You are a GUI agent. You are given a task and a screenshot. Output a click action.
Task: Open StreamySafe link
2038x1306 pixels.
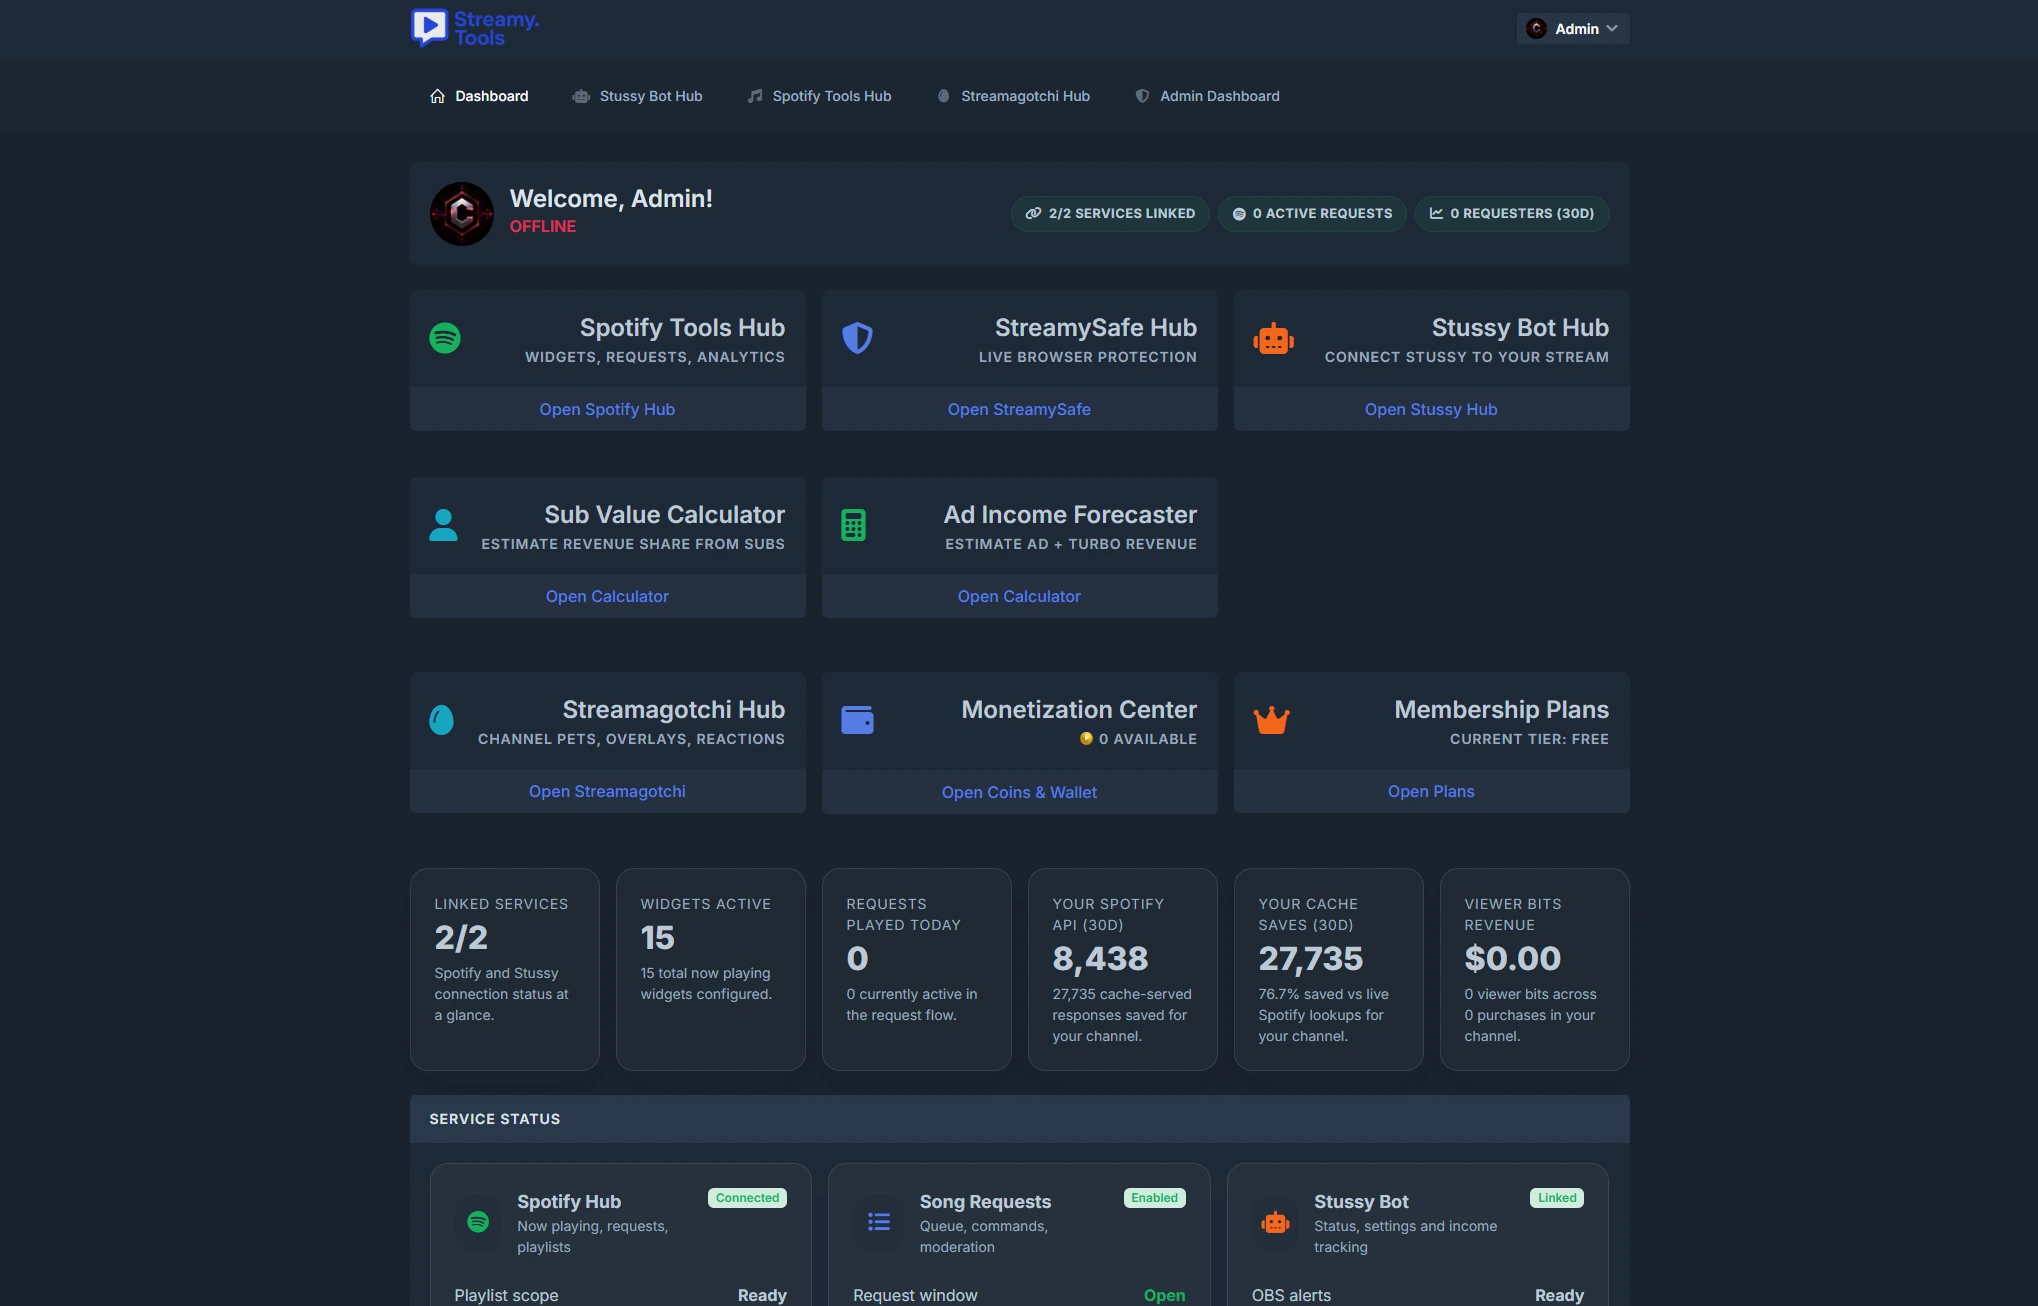point(1019,410)
